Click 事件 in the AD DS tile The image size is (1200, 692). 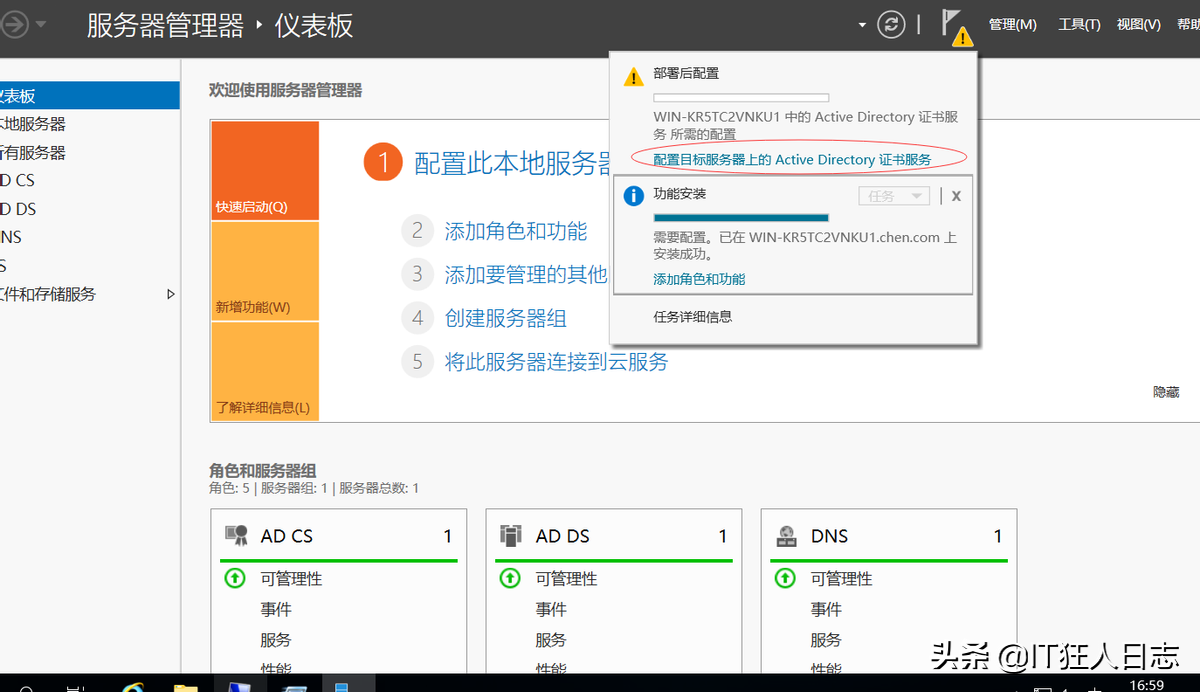pyautogui.click(x=551, y=610)
